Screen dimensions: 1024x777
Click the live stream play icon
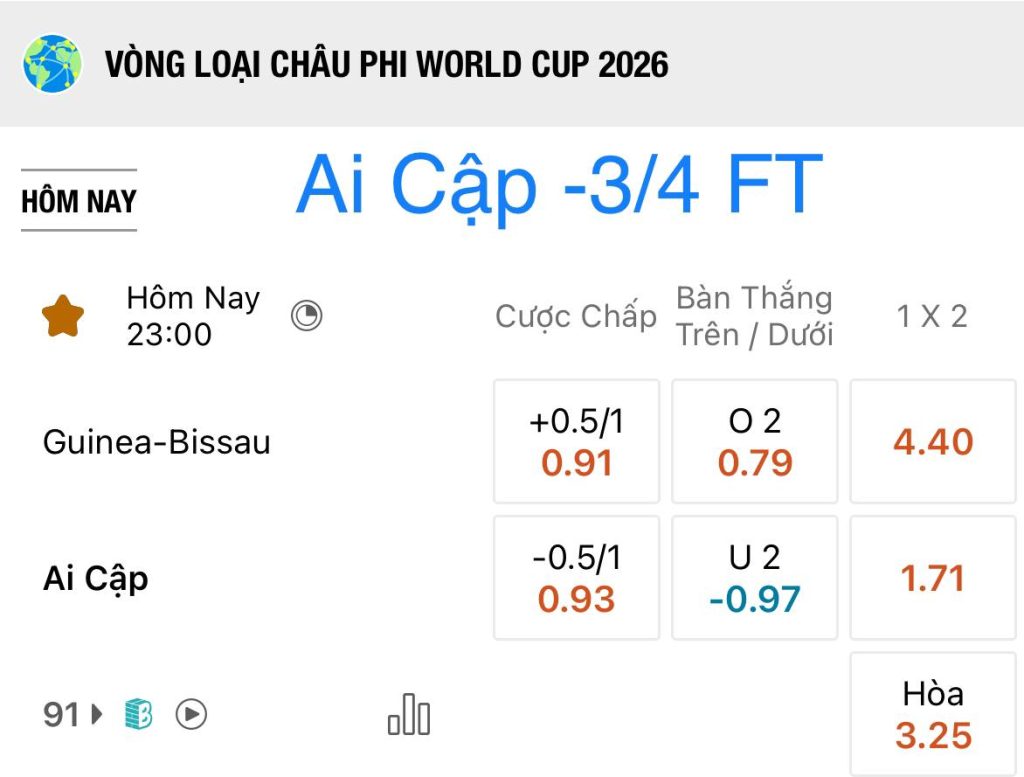pos(191,714)
